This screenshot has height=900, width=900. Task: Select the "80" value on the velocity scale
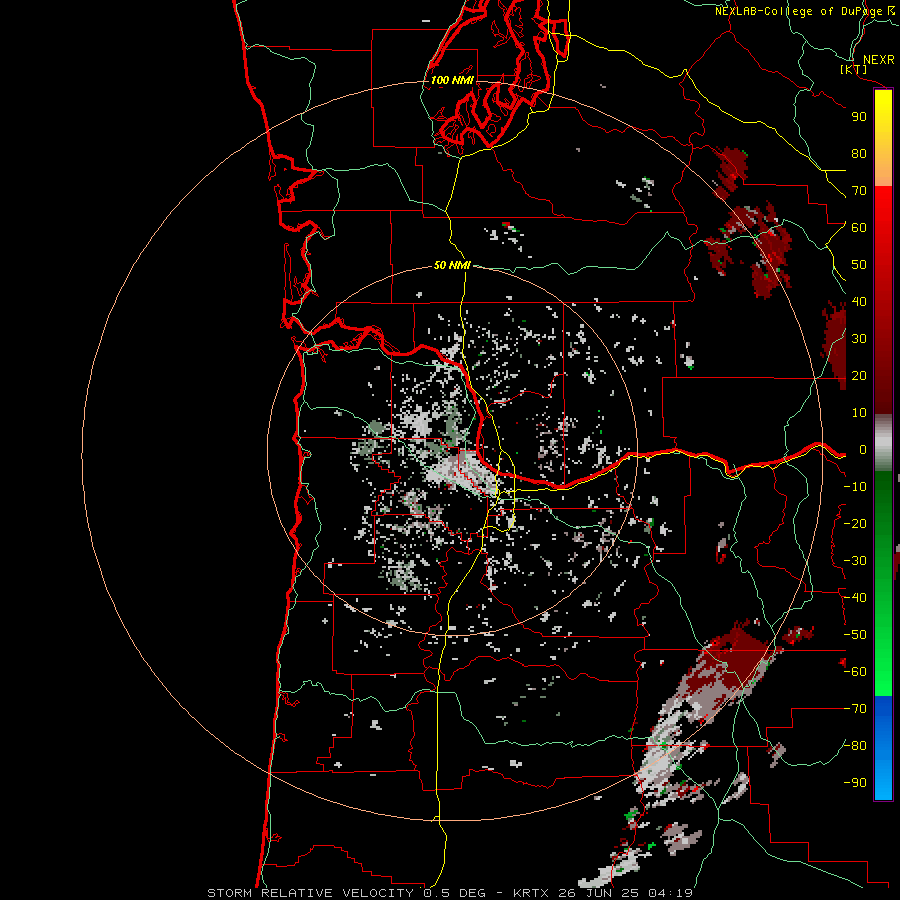859,154
